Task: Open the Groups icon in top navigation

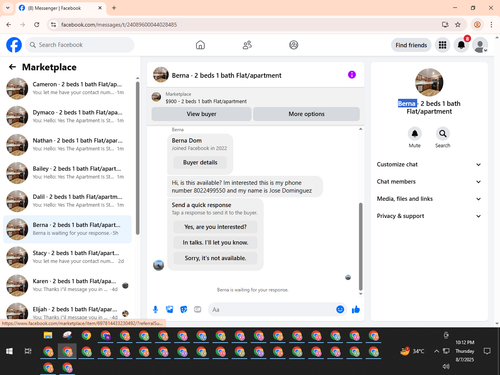Action: pyautogui.click(x=294, y=45)
